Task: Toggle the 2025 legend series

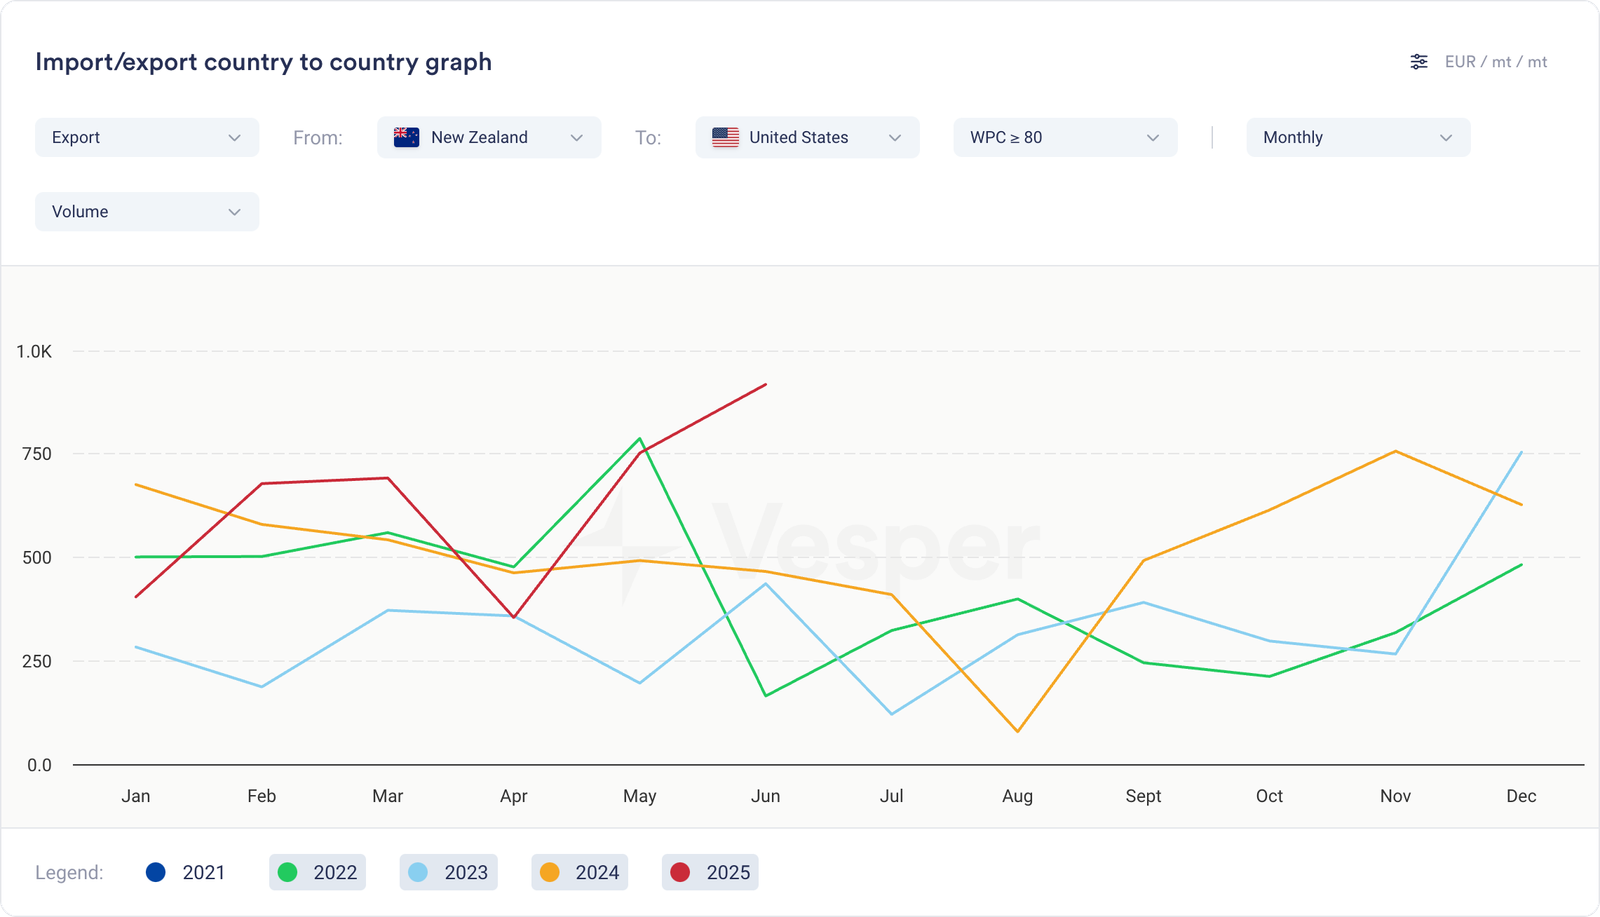Action: point(710,872)
